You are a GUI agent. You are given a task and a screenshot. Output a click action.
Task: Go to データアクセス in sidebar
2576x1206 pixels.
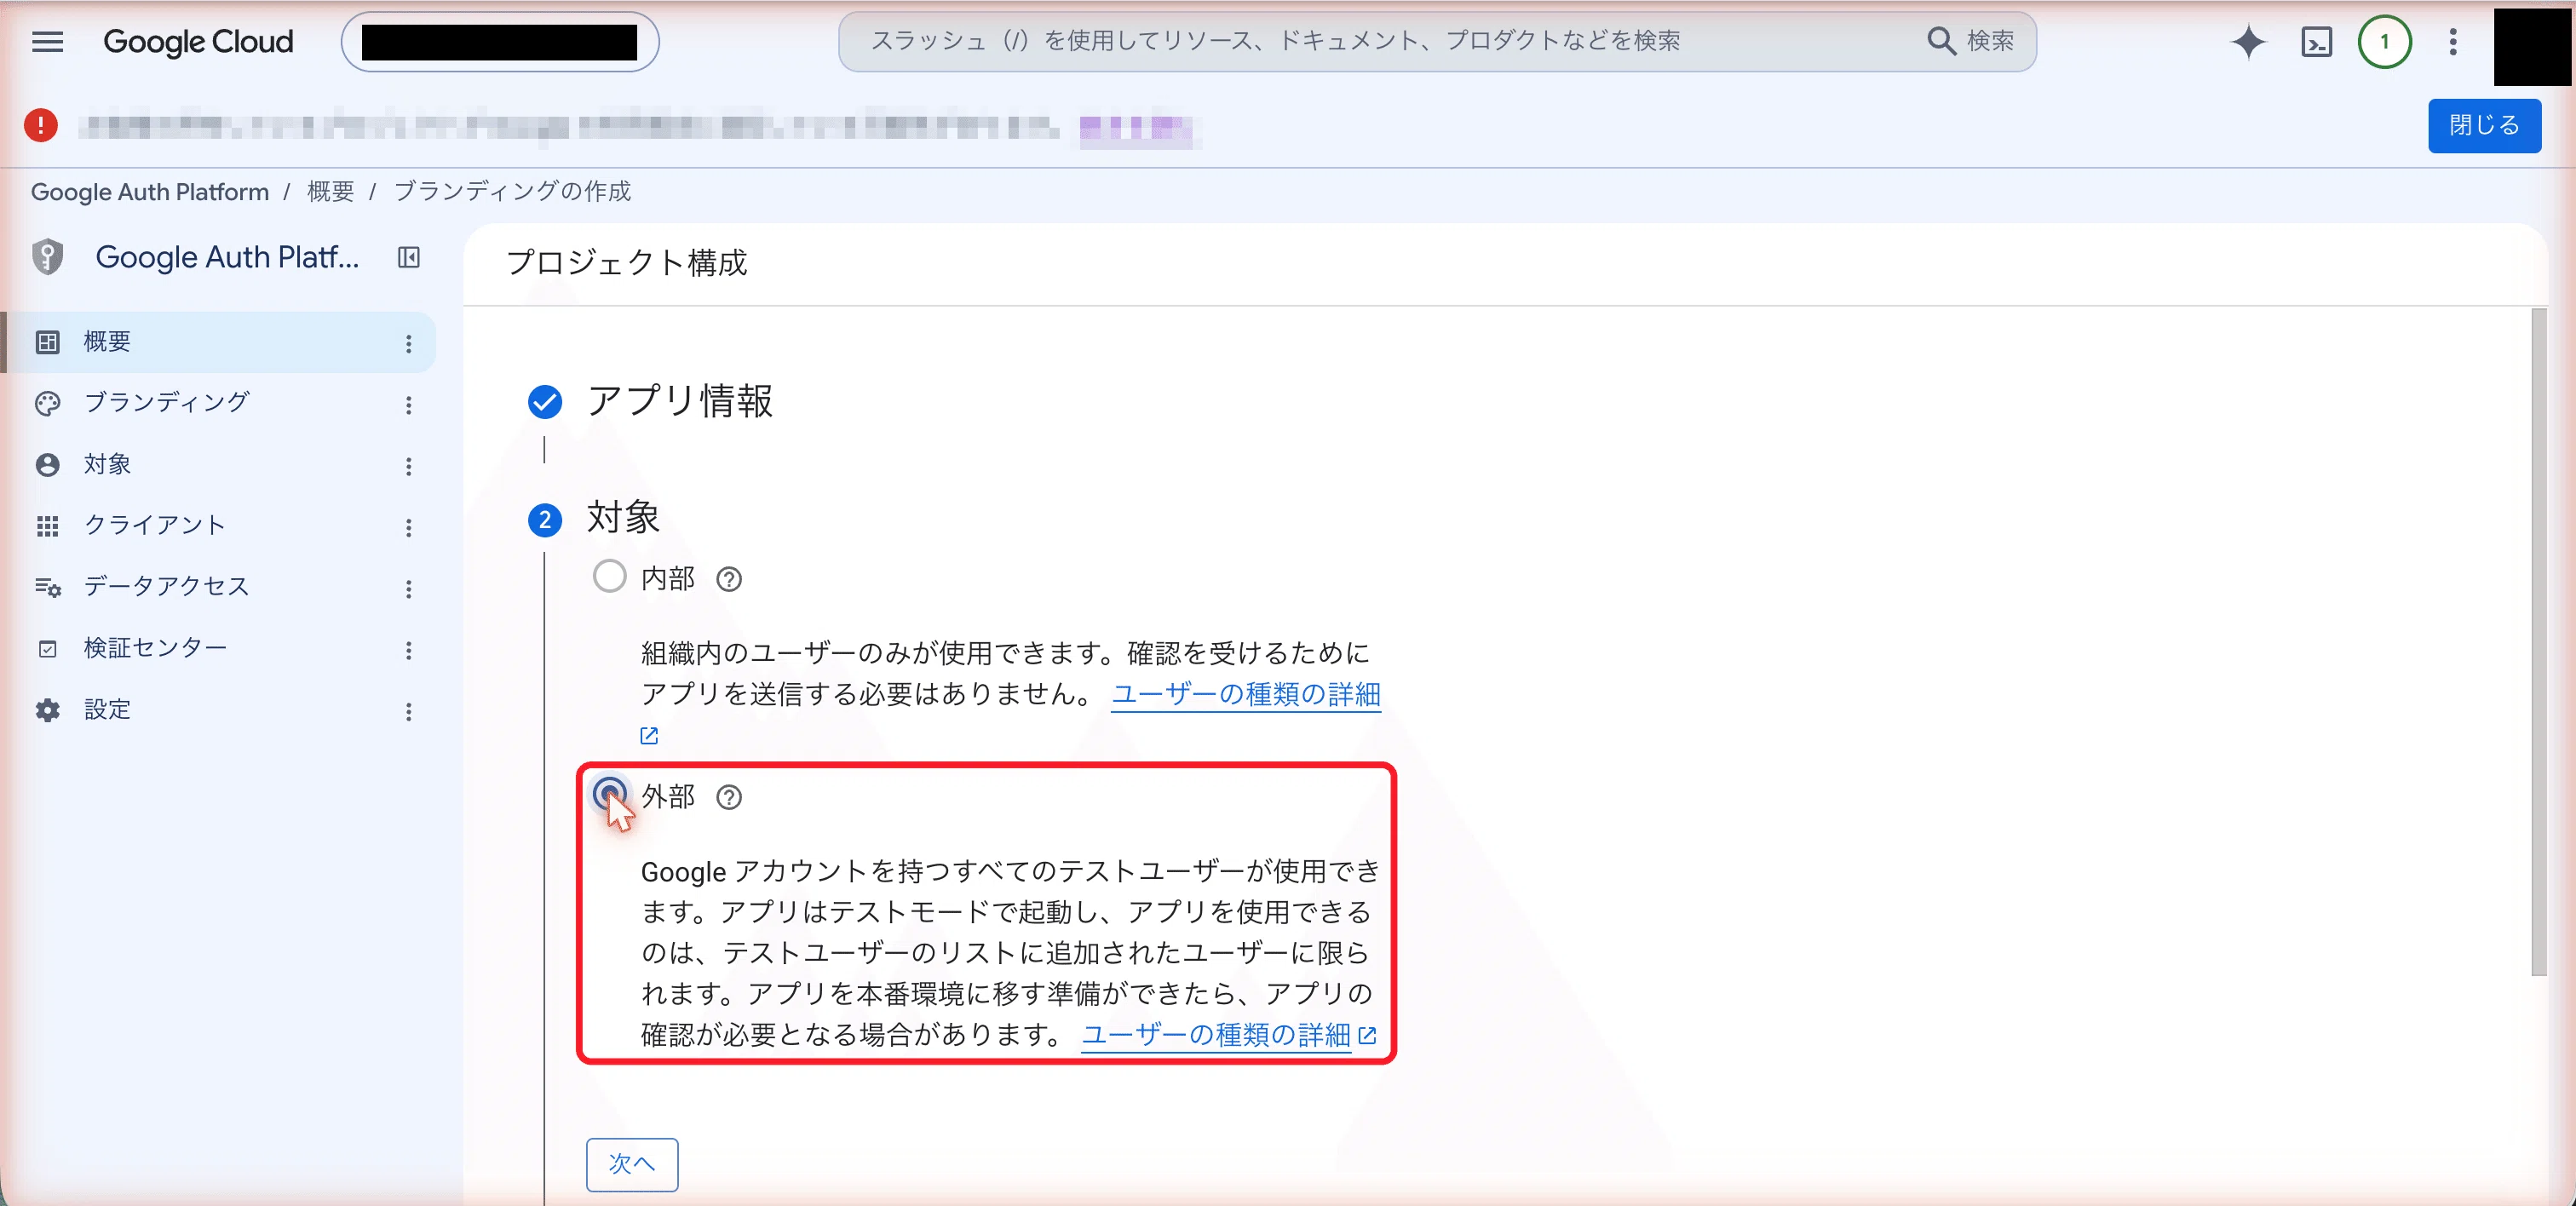click(x=218, y=587)
